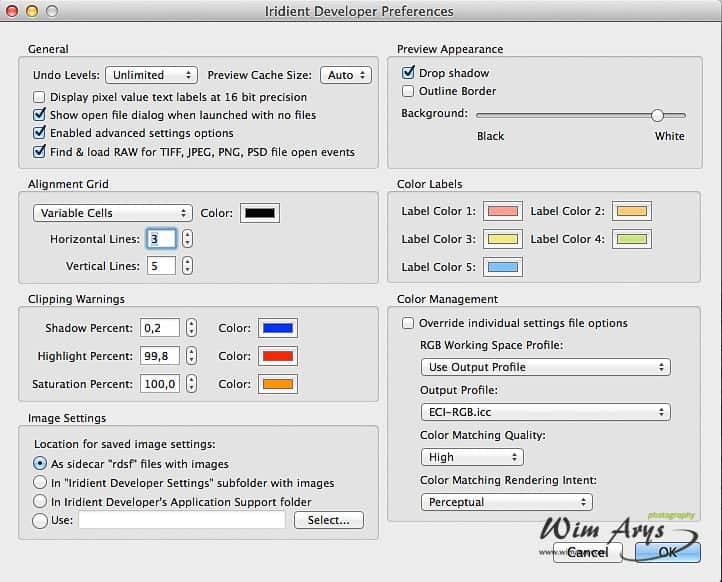Image resolution: width=722 pixels, height=582 pixels.
Task: Select Iridient Developer Settings subfolder radio option
Action: point(40,482)
